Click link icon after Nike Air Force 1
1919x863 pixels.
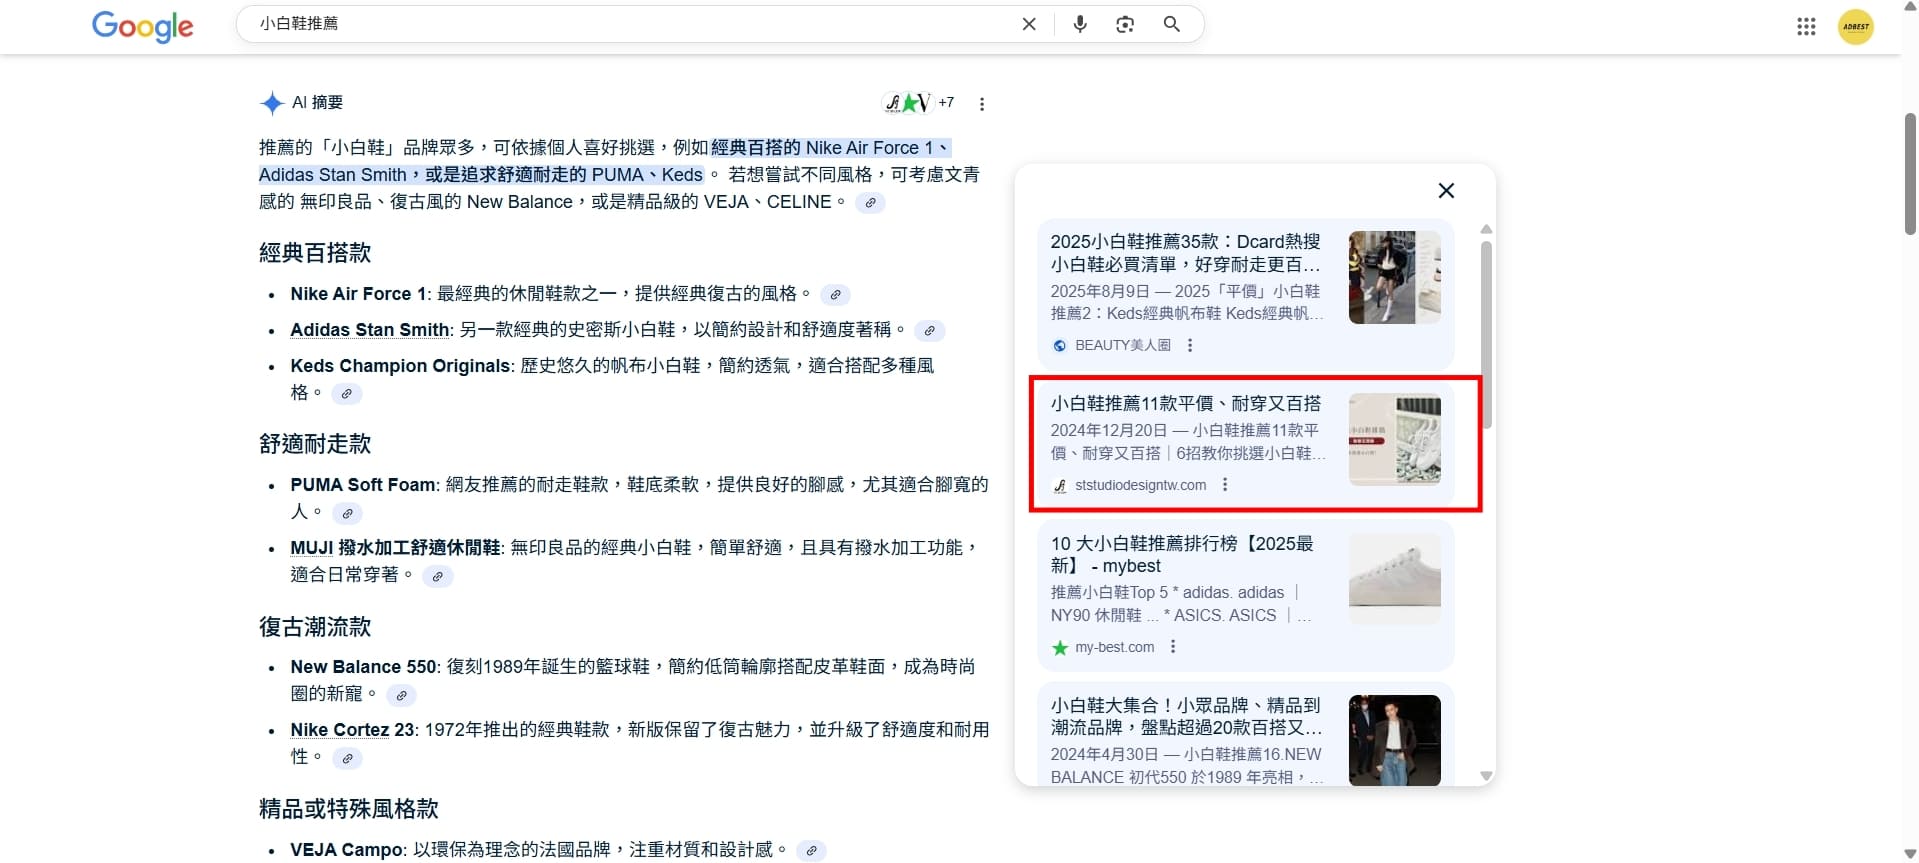pos(835,295)
